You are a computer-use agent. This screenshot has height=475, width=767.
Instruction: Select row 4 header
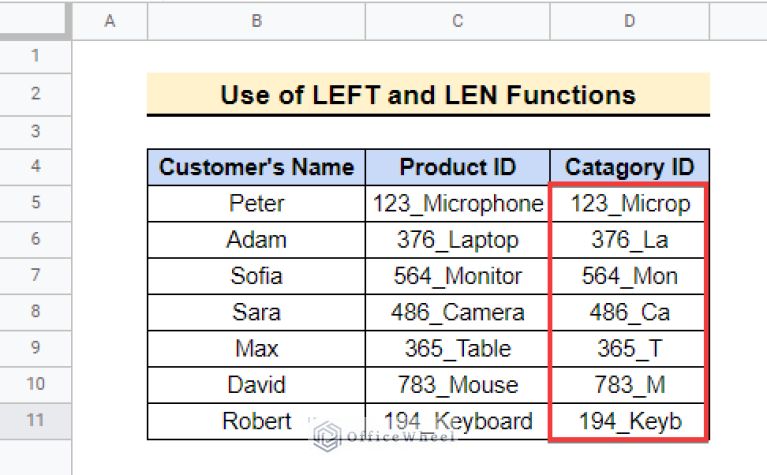tap(35, 167)
